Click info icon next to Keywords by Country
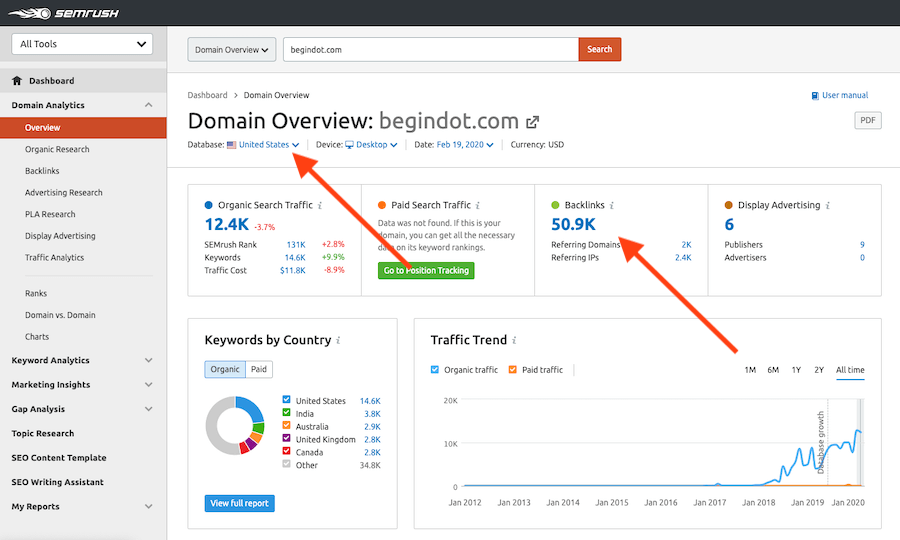 [x=339, y=340]
